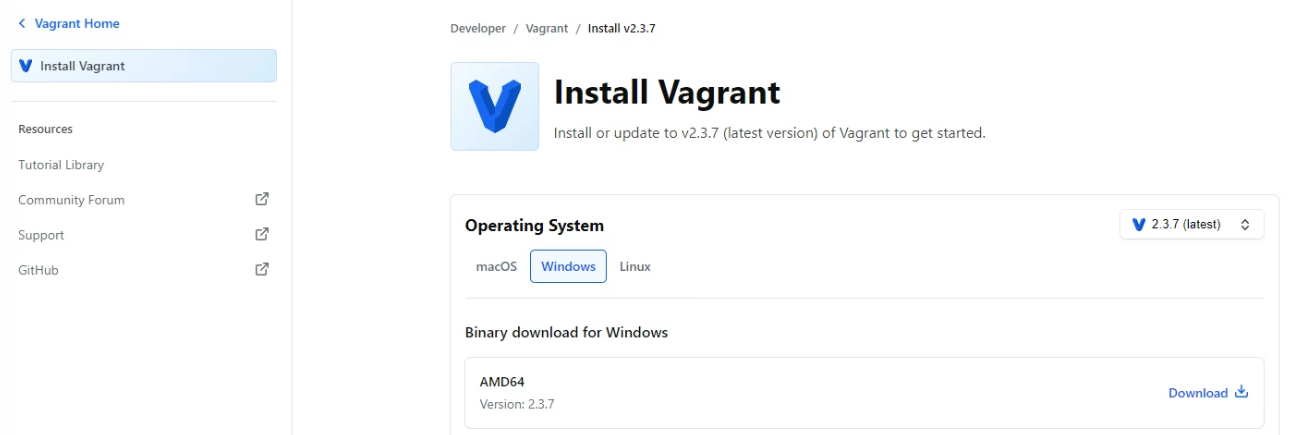Image resolution: width=1295 pixels, height=435 pixels.
Task: Select the Windows operating system tab
Action: coord(568,267)
